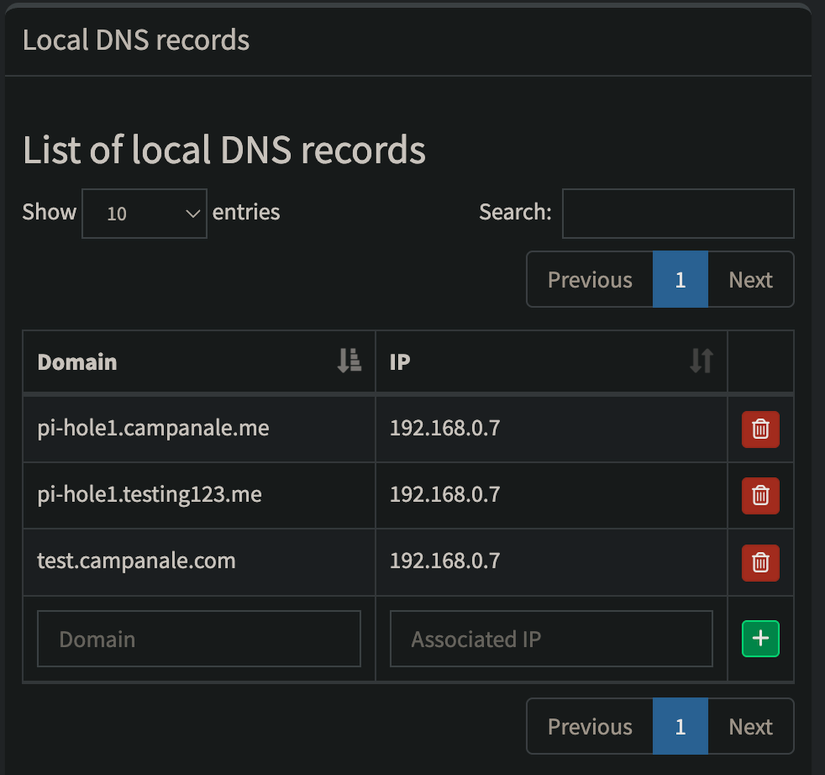Sort the IP column by its sort icon
Image resolution: width=825 pixels, height=775 pixels.
point(700,361)
